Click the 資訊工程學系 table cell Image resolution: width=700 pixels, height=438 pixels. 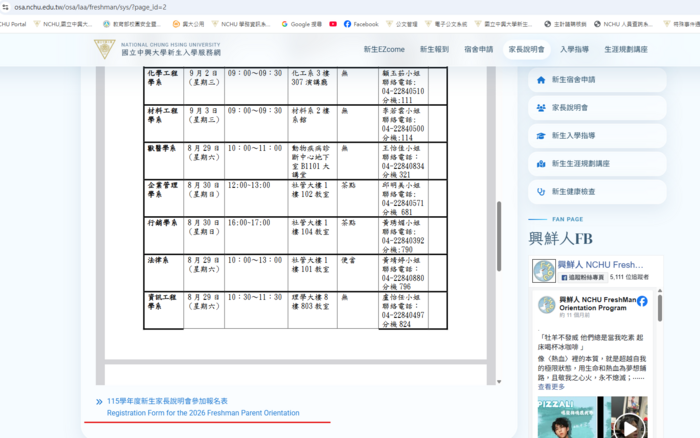pyautogui.click(x=163, y=310)
